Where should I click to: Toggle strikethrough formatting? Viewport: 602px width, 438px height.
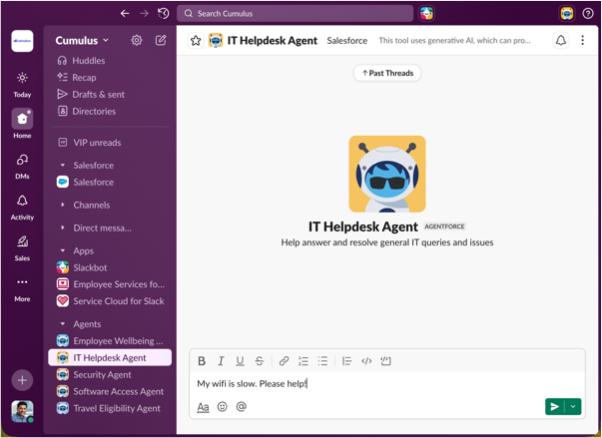coord(260,361)
